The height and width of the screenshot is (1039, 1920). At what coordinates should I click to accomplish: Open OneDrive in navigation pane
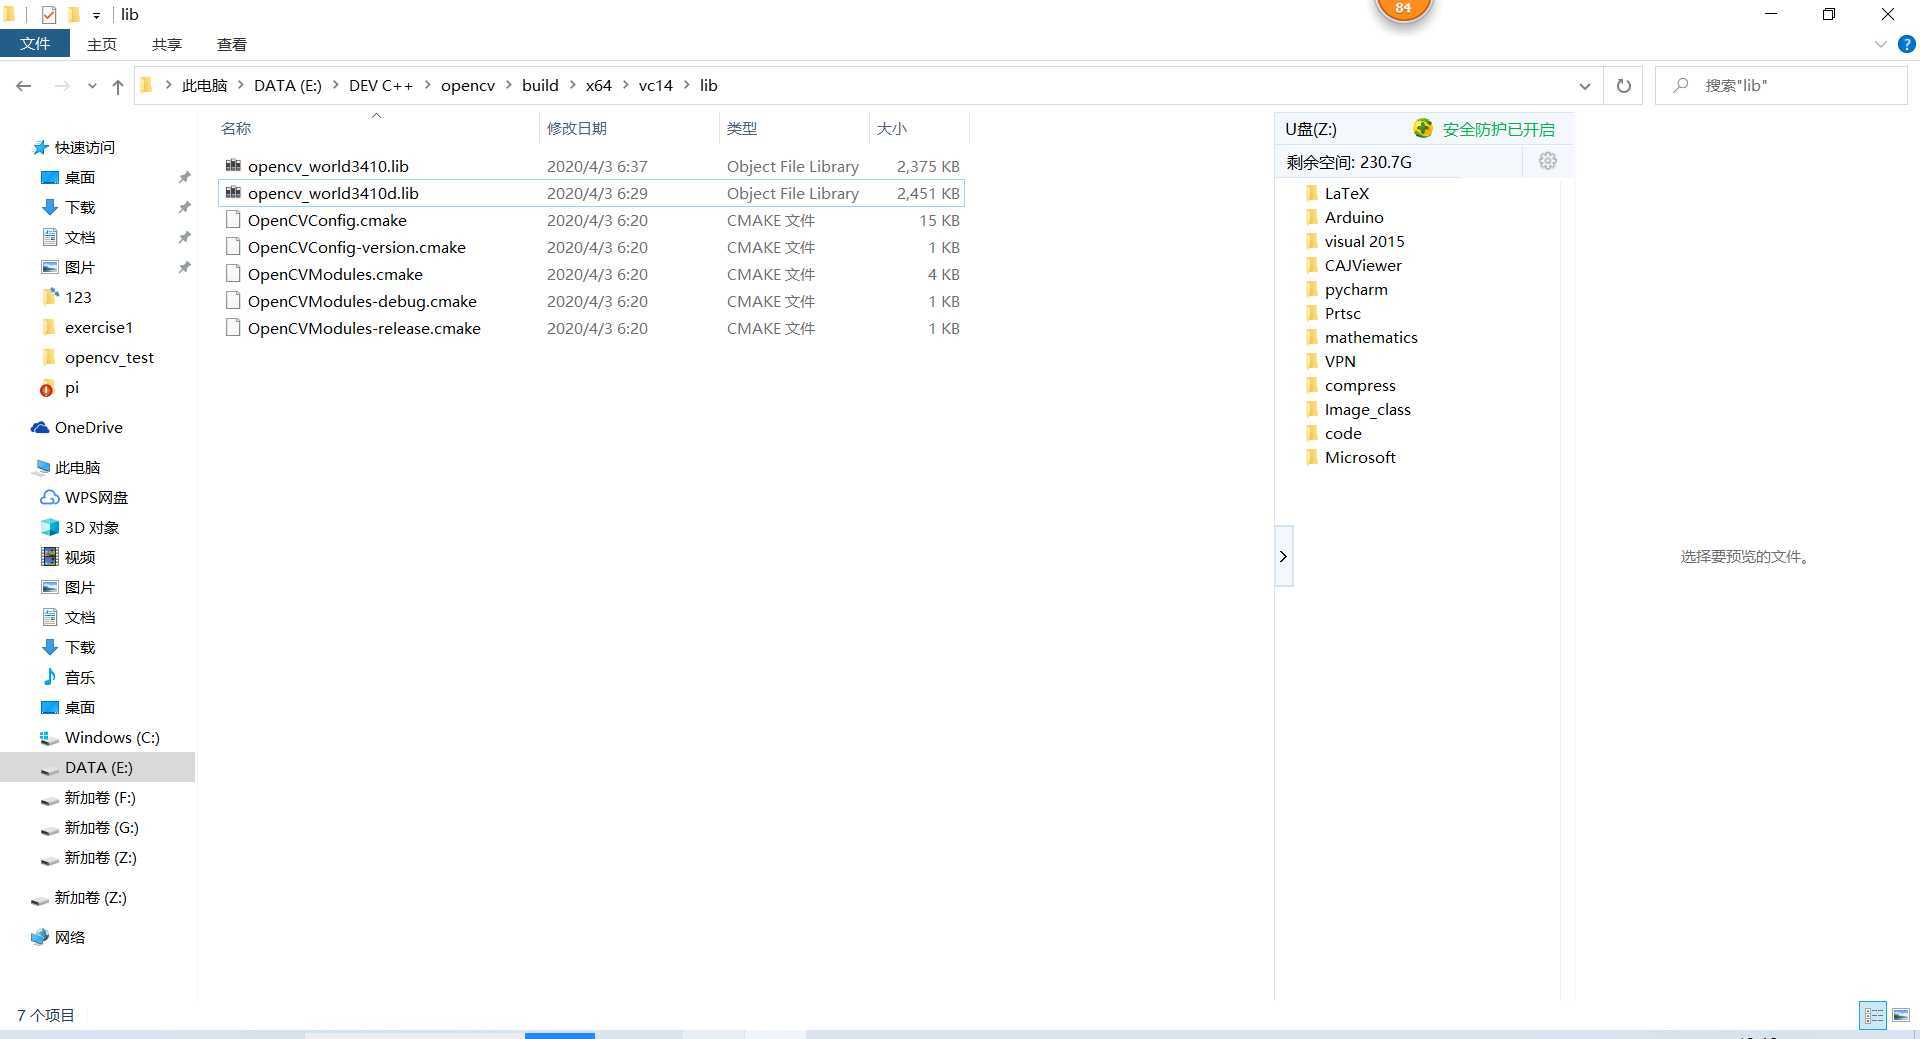[x=88, y=427]
